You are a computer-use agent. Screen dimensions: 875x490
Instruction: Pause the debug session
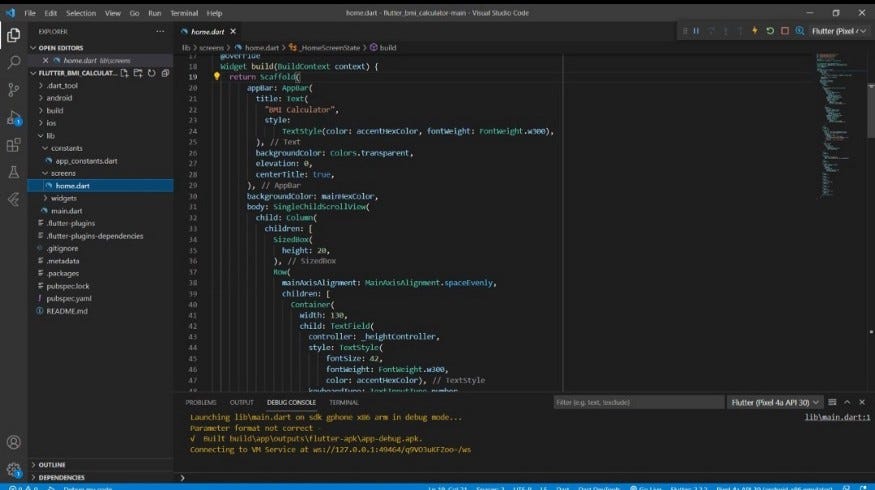(696, 31)
